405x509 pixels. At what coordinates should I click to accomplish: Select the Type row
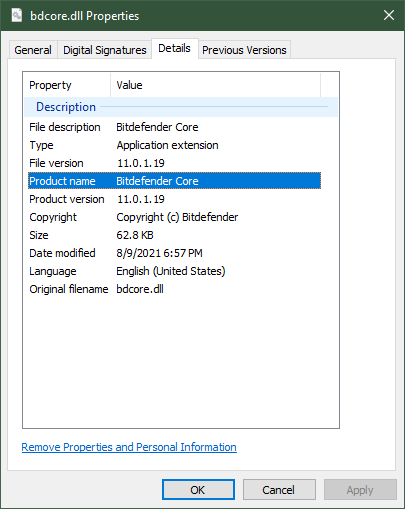(174, 145)
